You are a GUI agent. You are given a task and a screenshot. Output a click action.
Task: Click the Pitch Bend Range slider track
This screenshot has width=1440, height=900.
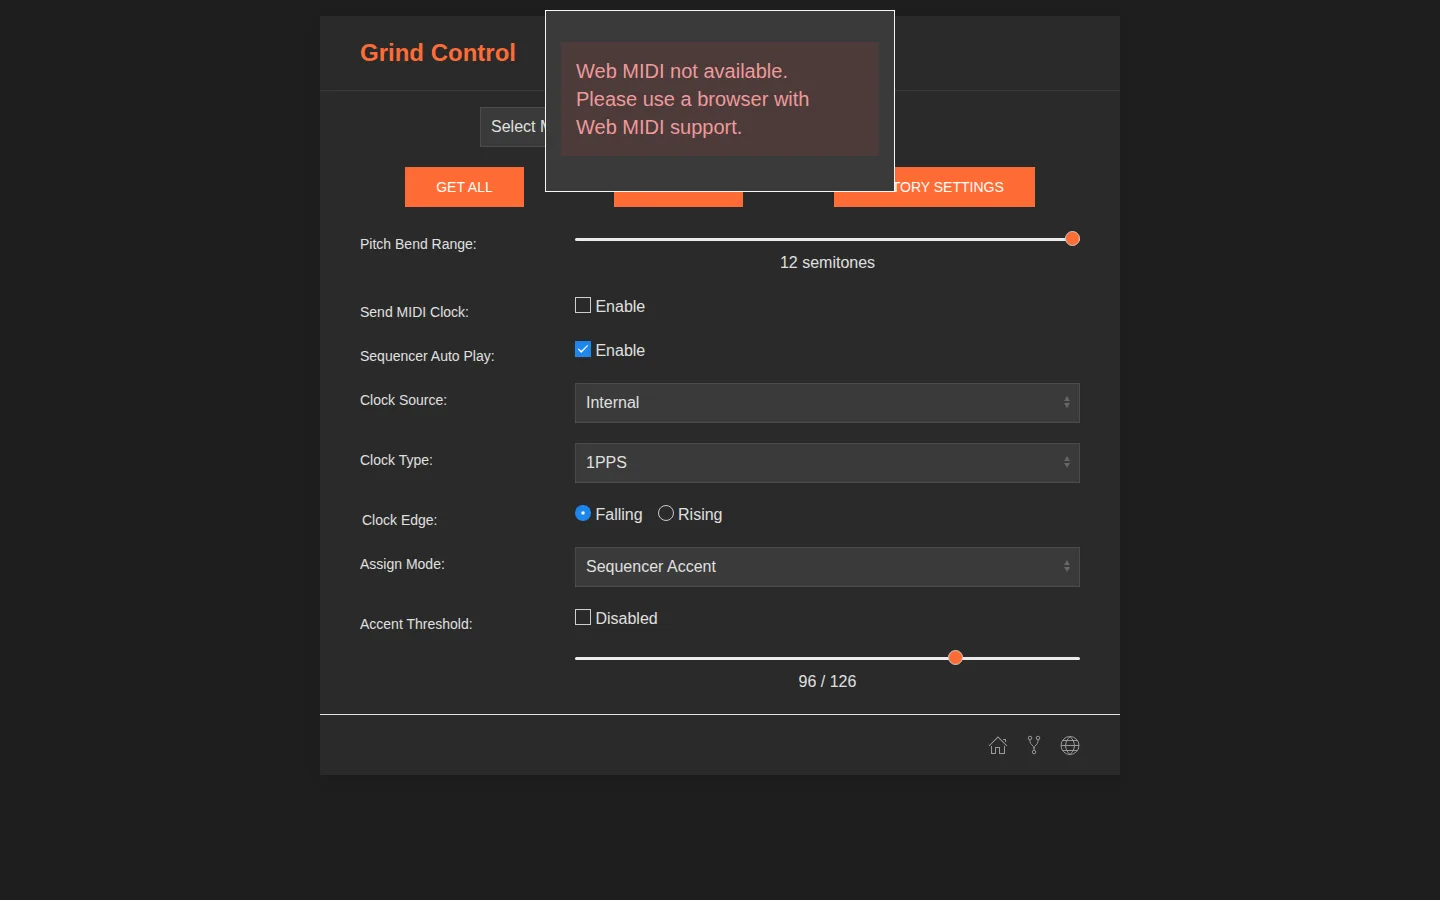[x=827, y=239]
